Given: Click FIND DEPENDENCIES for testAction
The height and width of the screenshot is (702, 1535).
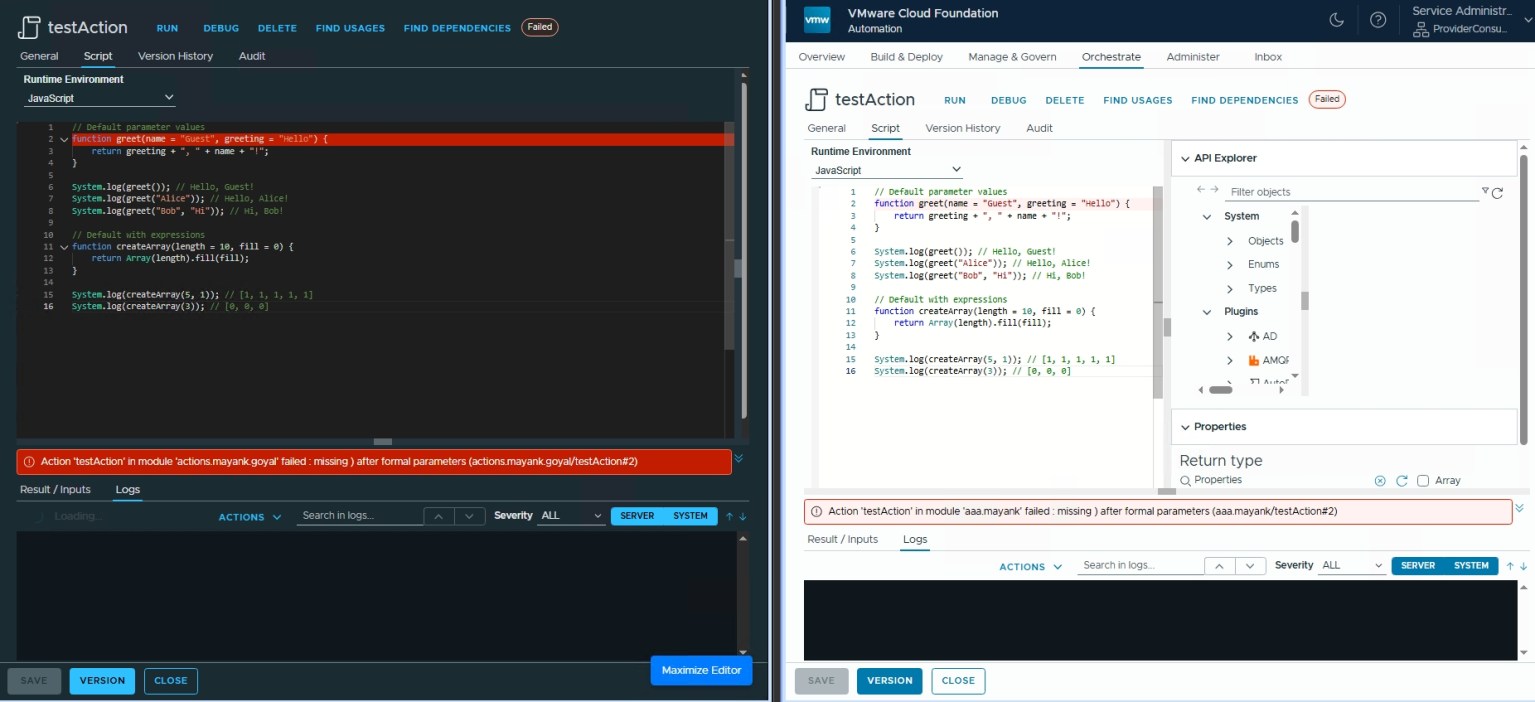Looking at the screenshot, I should point(1244,100).
